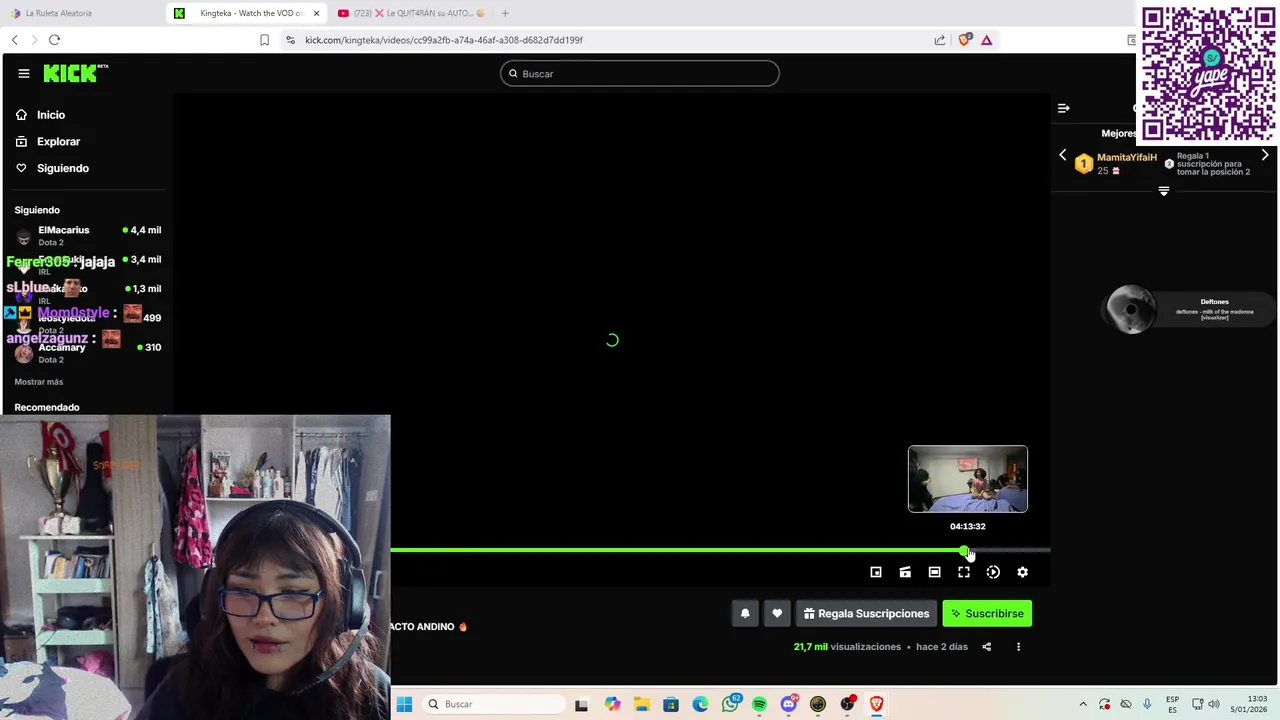Seek on the green video progress bar

720,550
